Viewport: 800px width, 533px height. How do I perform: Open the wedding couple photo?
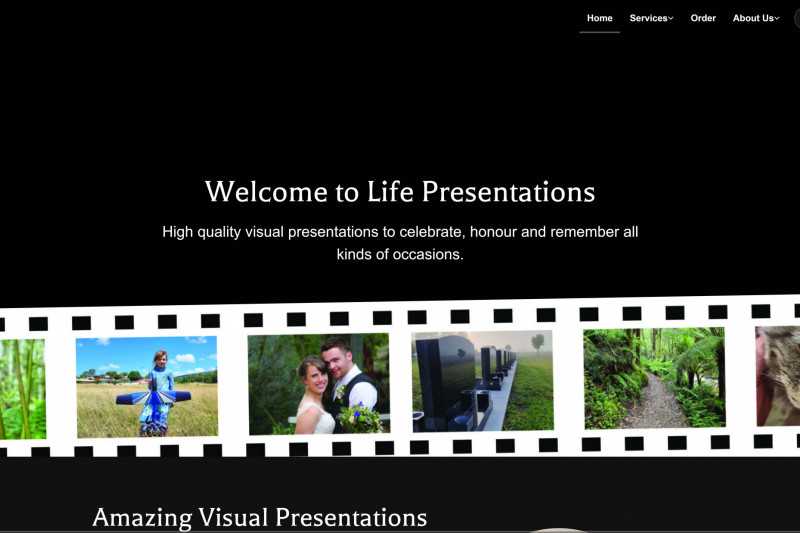tap(318, 384)
